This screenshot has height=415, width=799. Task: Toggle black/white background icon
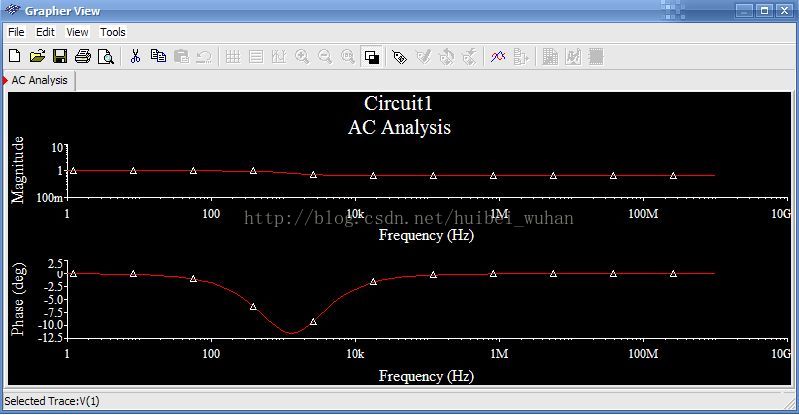coord(371,57)
